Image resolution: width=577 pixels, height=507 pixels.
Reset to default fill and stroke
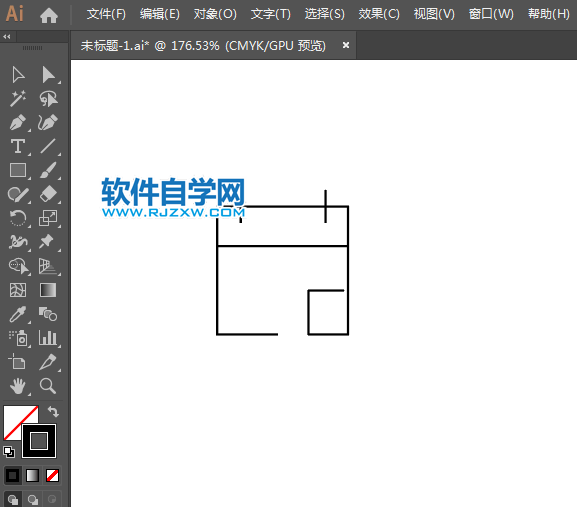coord(9,452)
